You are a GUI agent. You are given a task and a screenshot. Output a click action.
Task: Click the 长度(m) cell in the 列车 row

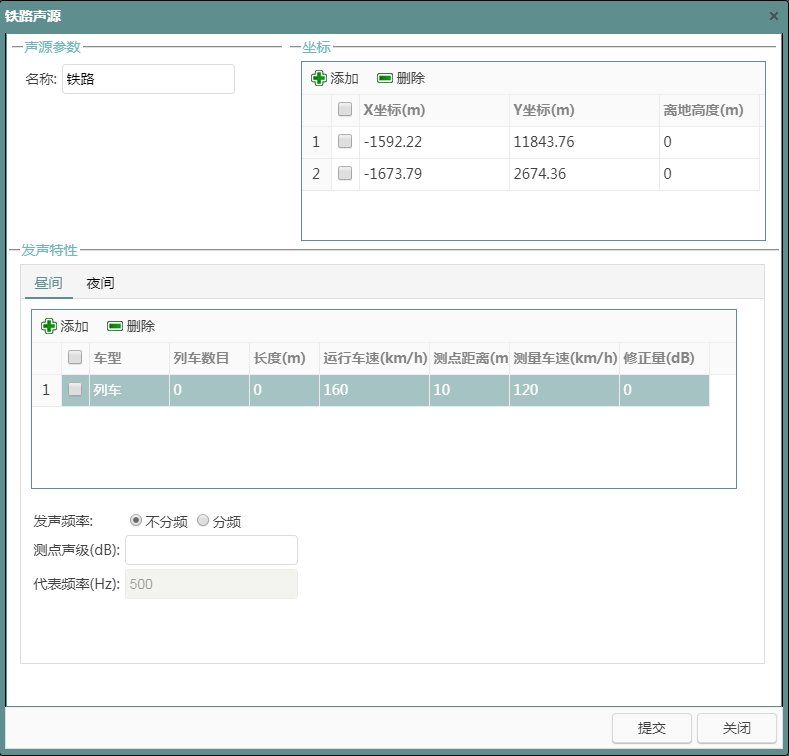click(x=284, y=390)
